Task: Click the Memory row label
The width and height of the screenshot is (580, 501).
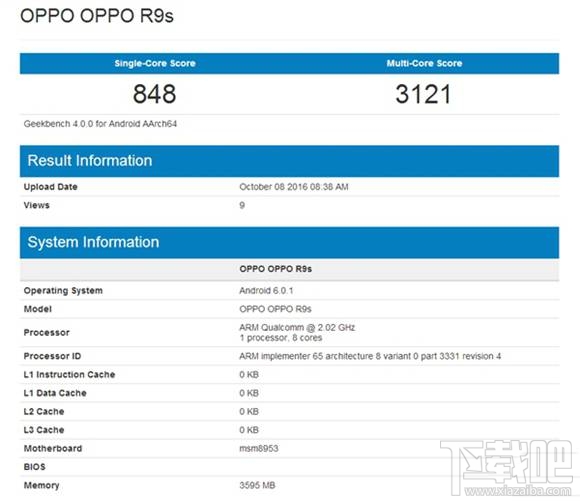Action: [x=41, y=485]
